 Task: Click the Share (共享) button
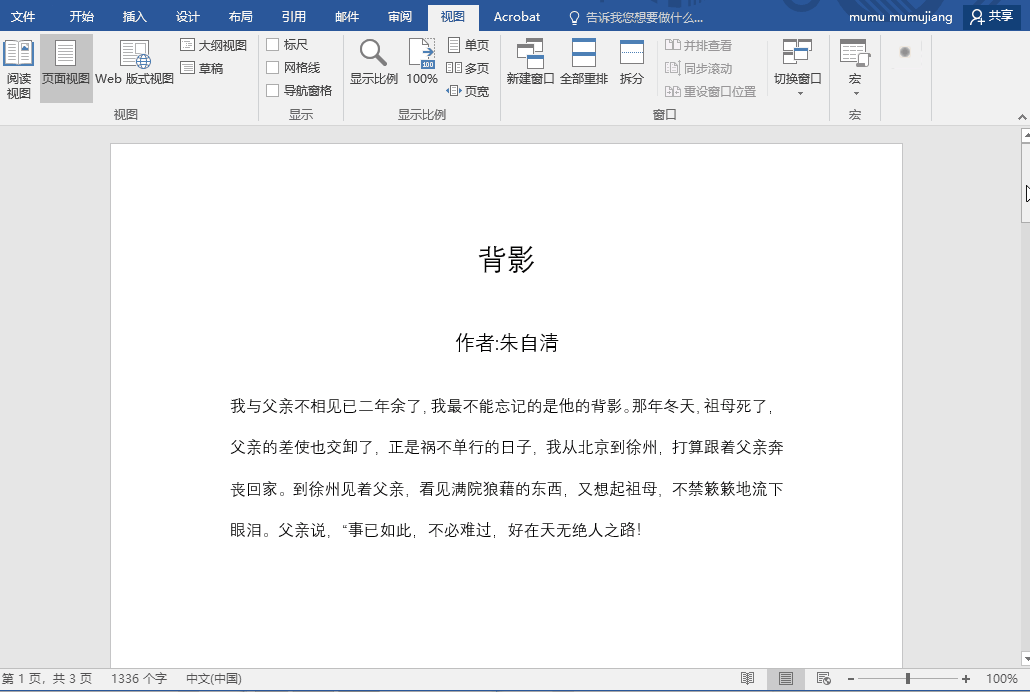tap(992, 16)
